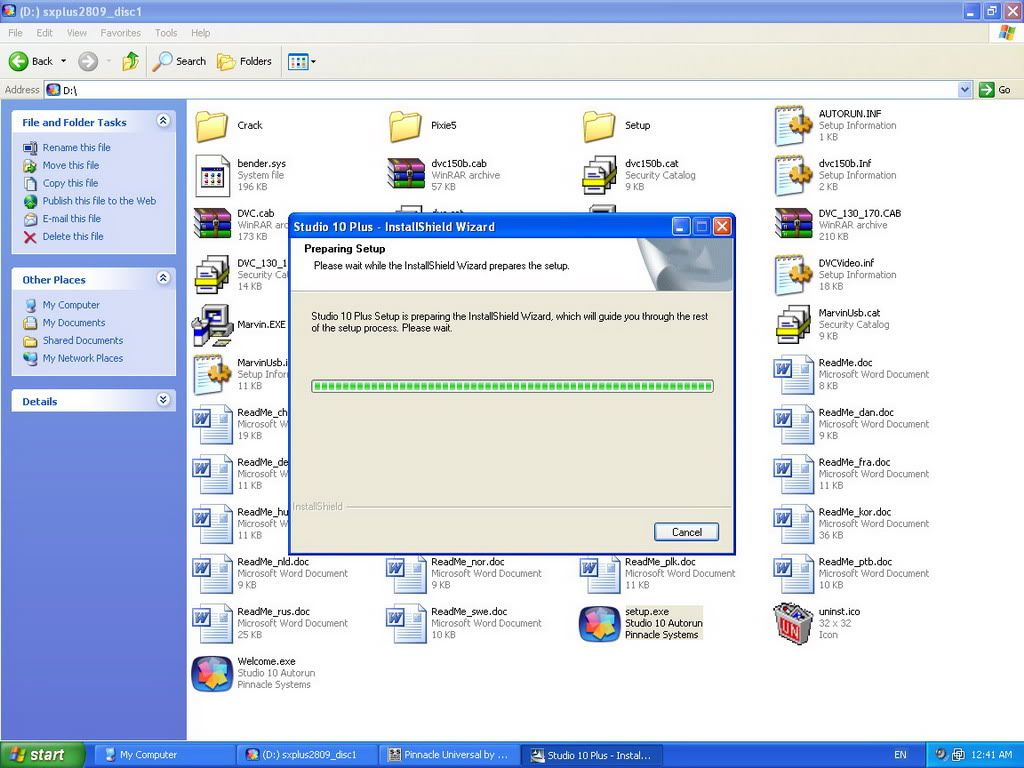
Task: Open the Address bar dropdown arrow
Action: [965, 89]
